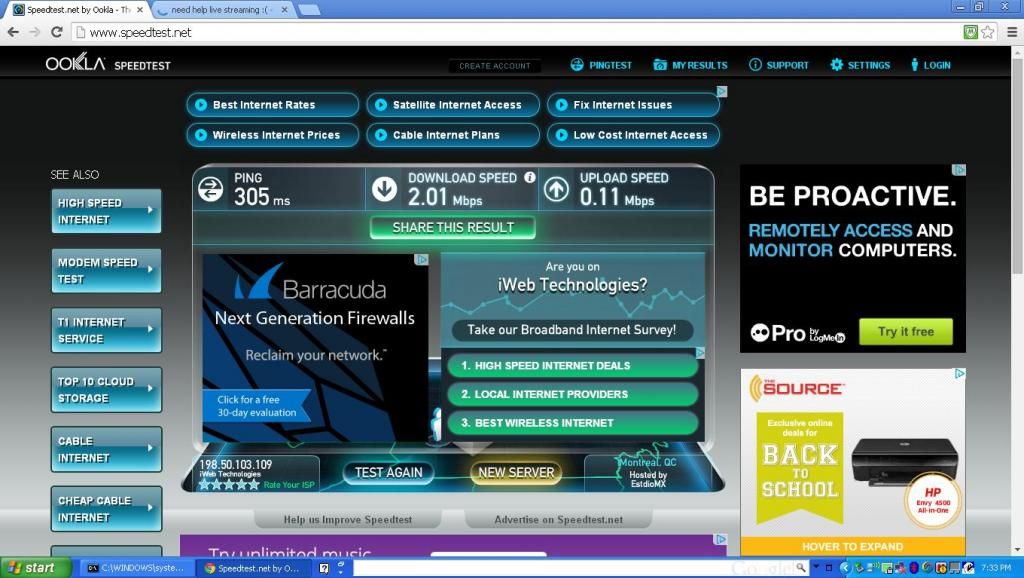Screen dimensions: 1024x578
Task: Open the Top 10 Cloud Storage sidebar link
Action: tap(106, 389)
